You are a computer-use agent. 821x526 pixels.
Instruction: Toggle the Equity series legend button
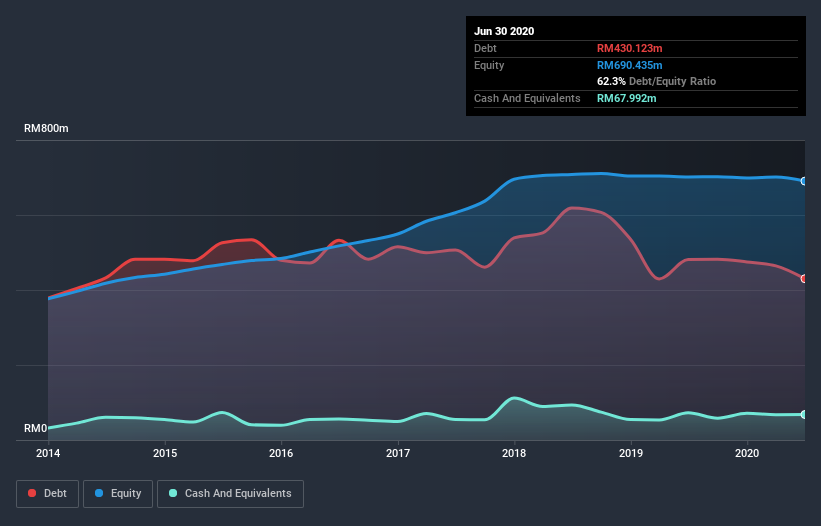pos(118,494)
